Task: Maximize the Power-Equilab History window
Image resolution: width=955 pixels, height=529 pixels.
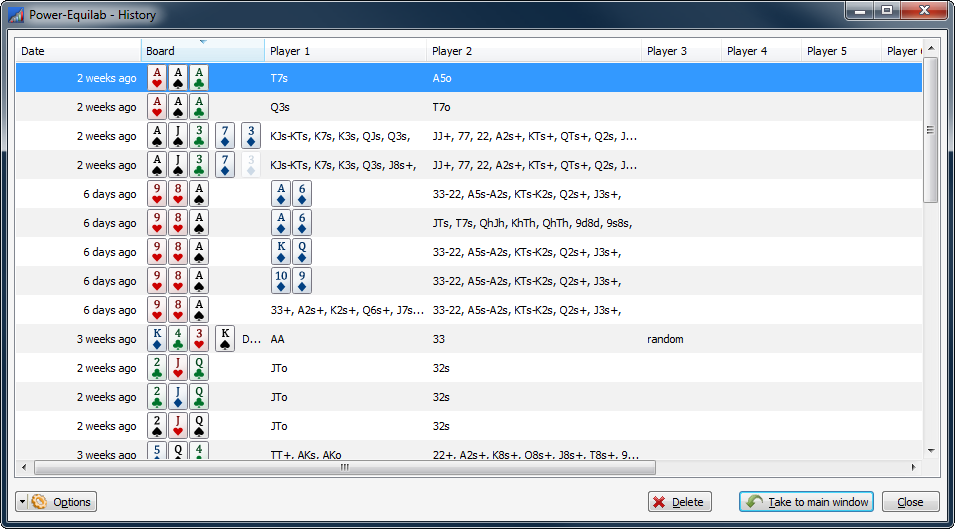Action: click(887, 10)
